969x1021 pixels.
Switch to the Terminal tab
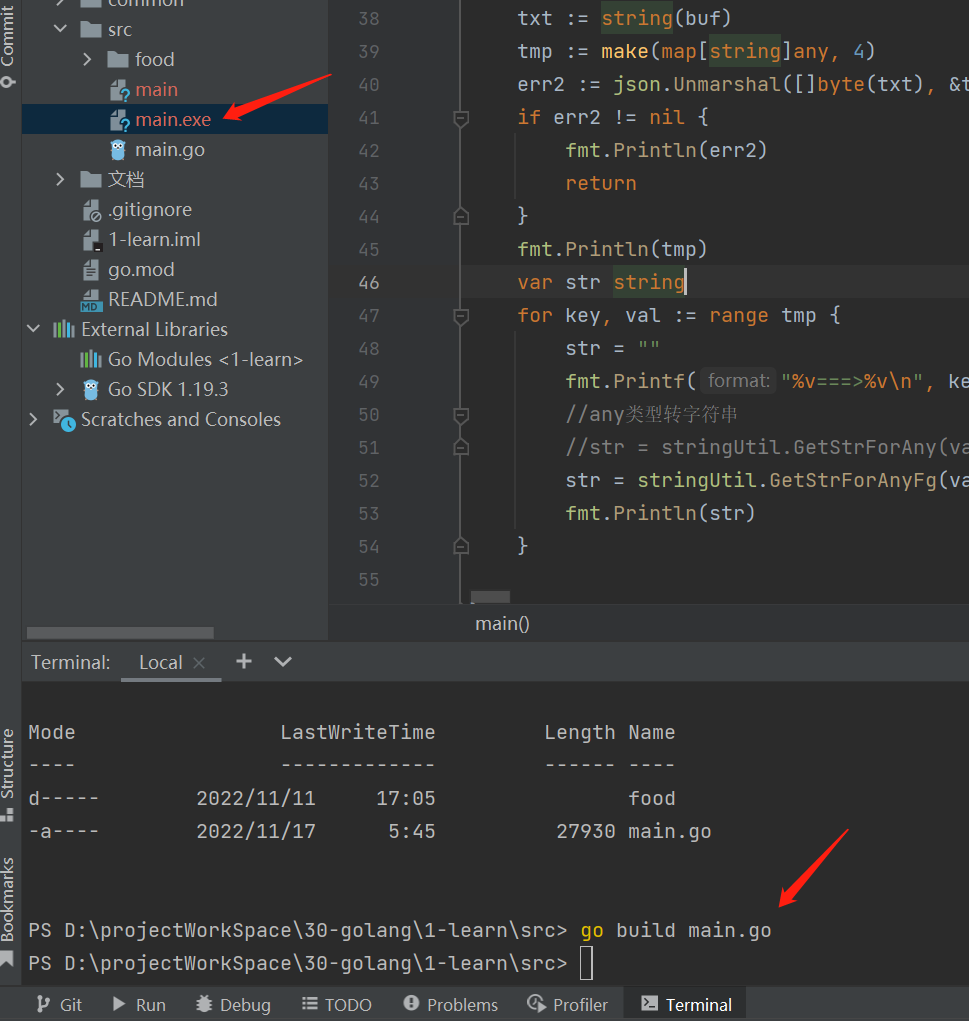coord(684,1004)
